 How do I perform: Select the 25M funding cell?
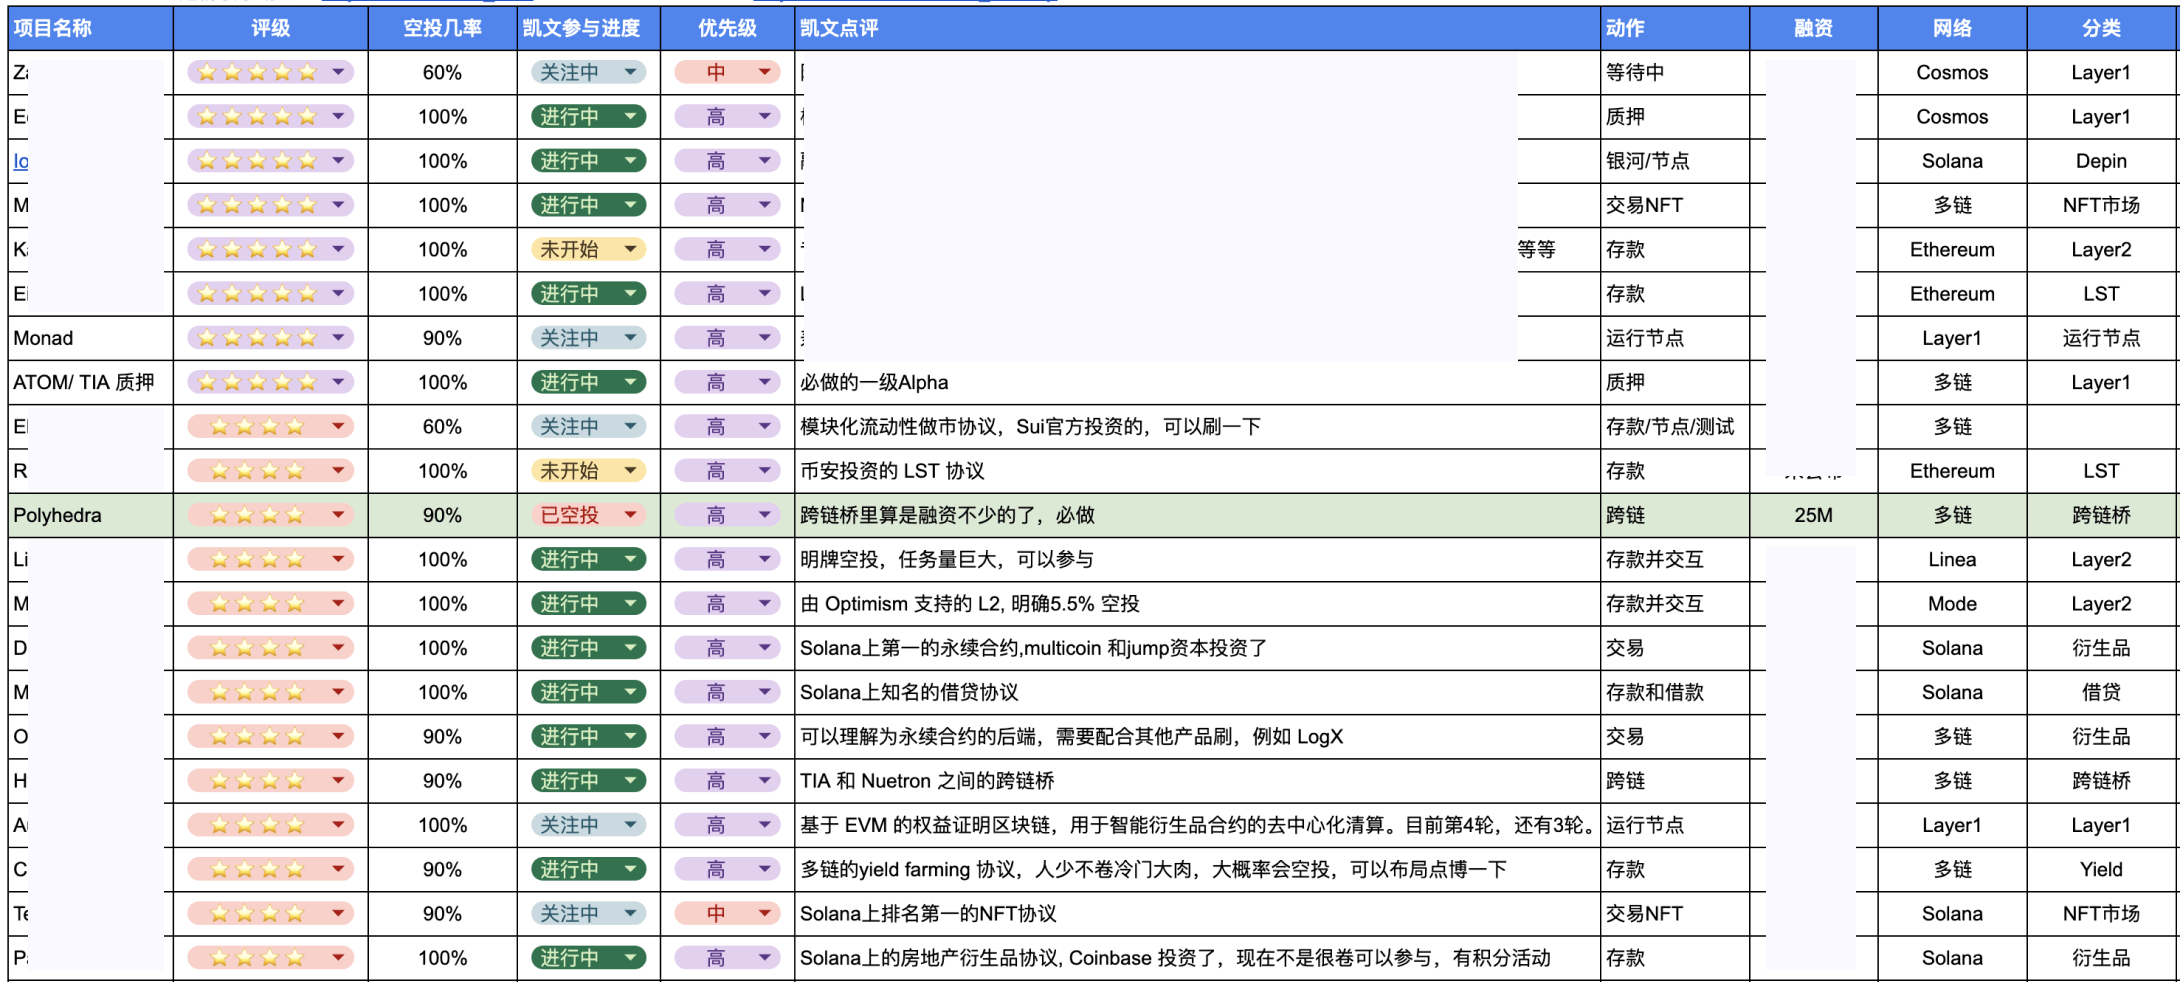1814,515
